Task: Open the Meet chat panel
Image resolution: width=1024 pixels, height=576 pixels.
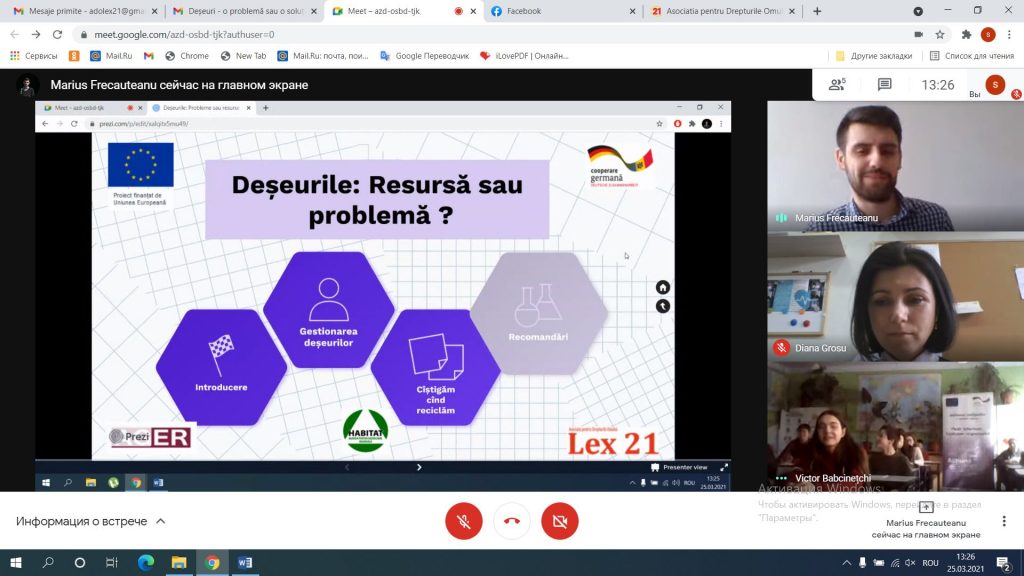Action: tap(885, 85)
